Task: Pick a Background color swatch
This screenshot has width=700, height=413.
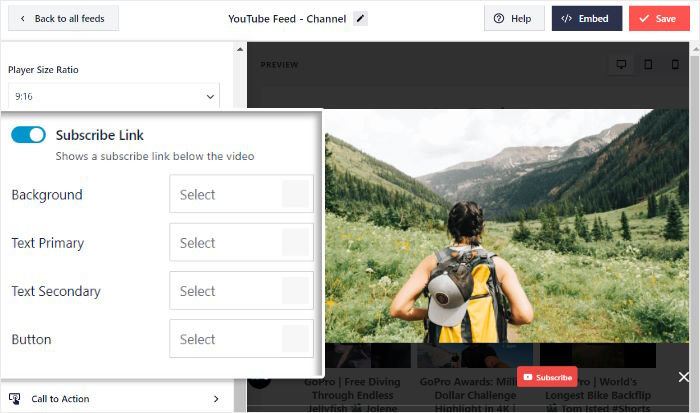Action: point(295,194)
